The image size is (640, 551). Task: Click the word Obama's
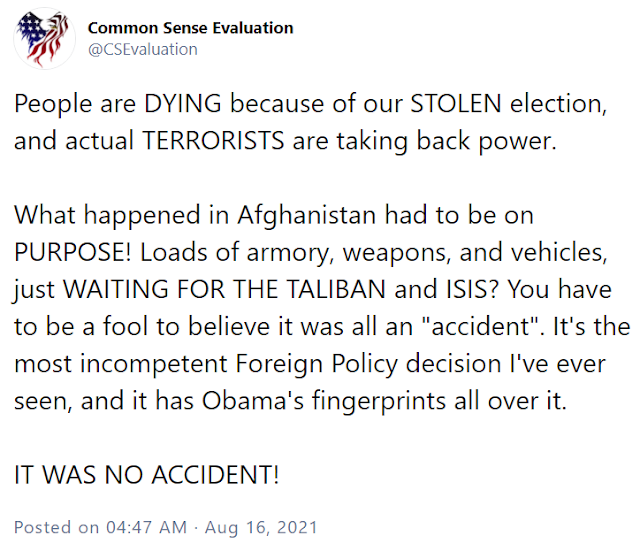253,401
